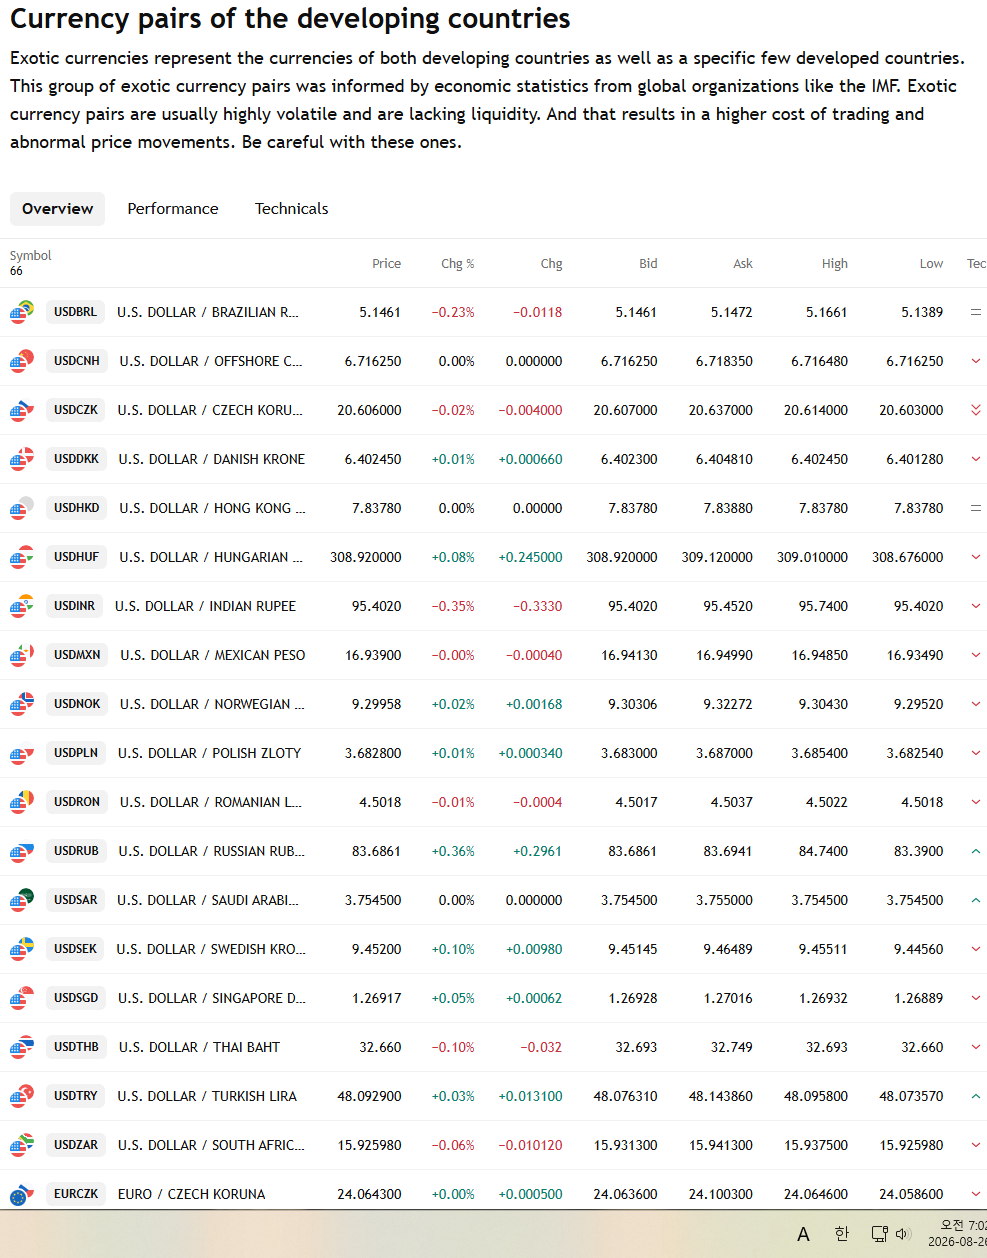This screenshot has height=1258, width=987.
Task: Click the USDHKD flag pair icon
Action: 22,508
